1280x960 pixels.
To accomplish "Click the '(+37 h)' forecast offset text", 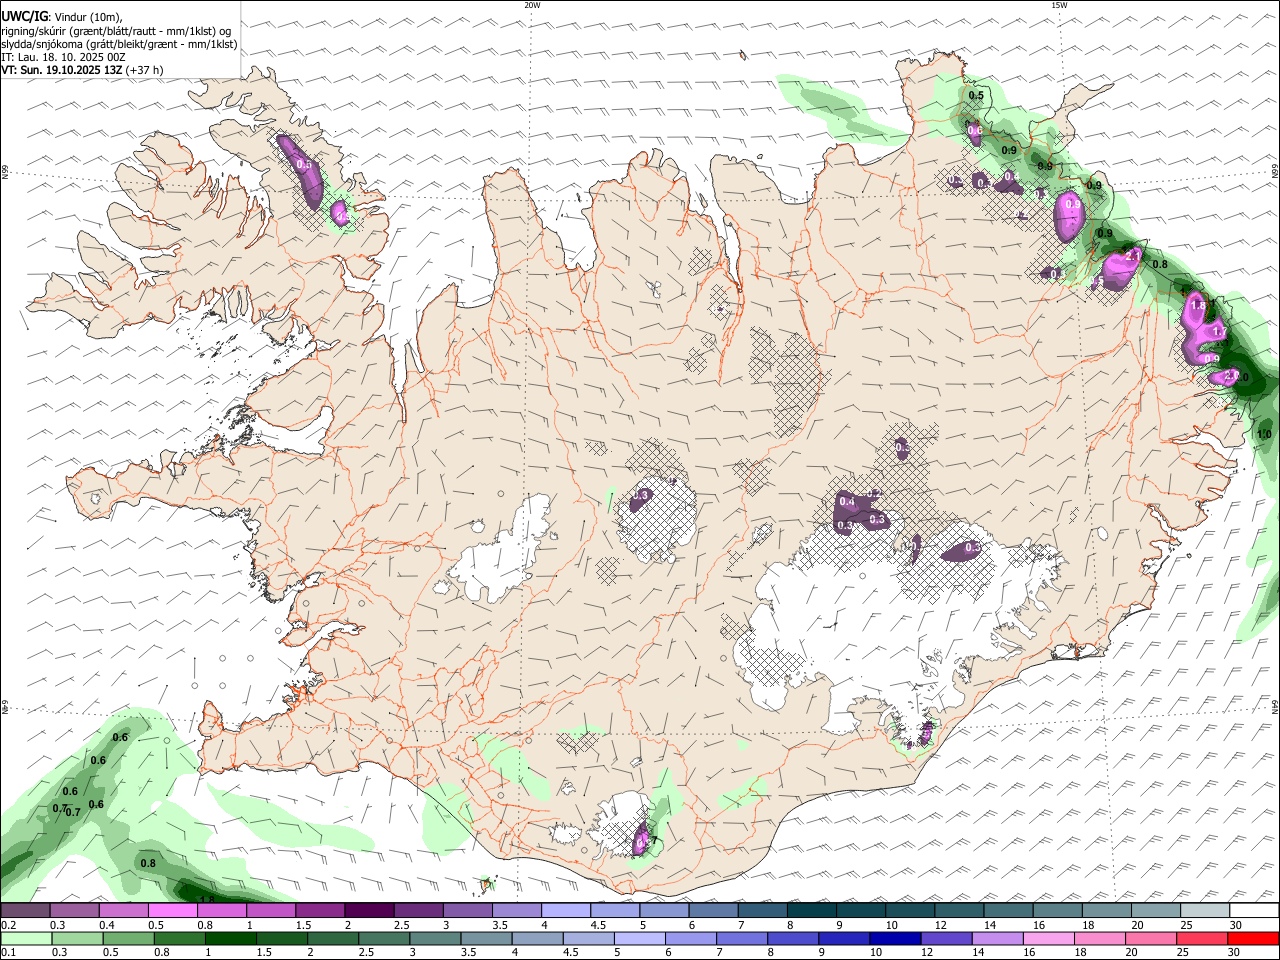I will pyautogui.click(x=146, y=70).
